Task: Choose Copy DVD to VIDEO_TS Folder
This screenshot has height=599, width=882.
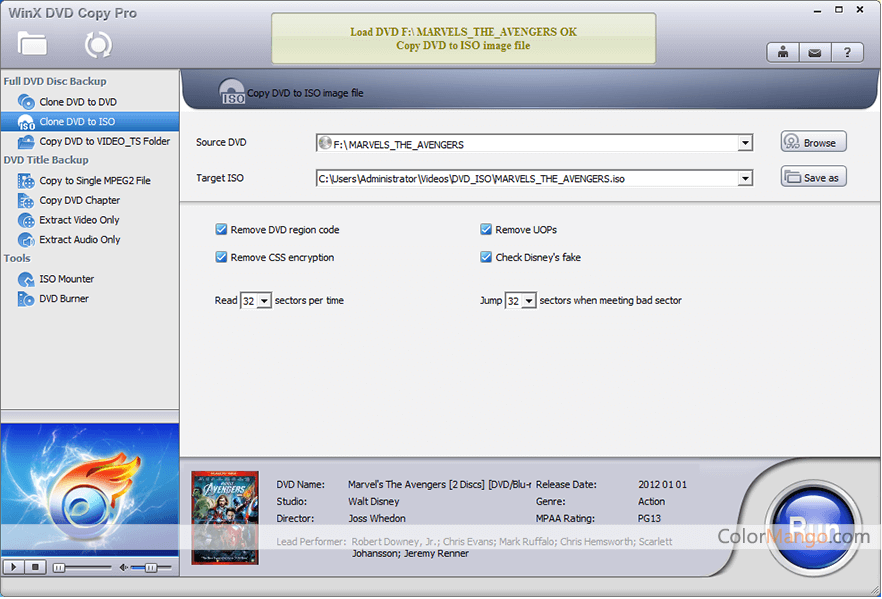Action: 104,141
